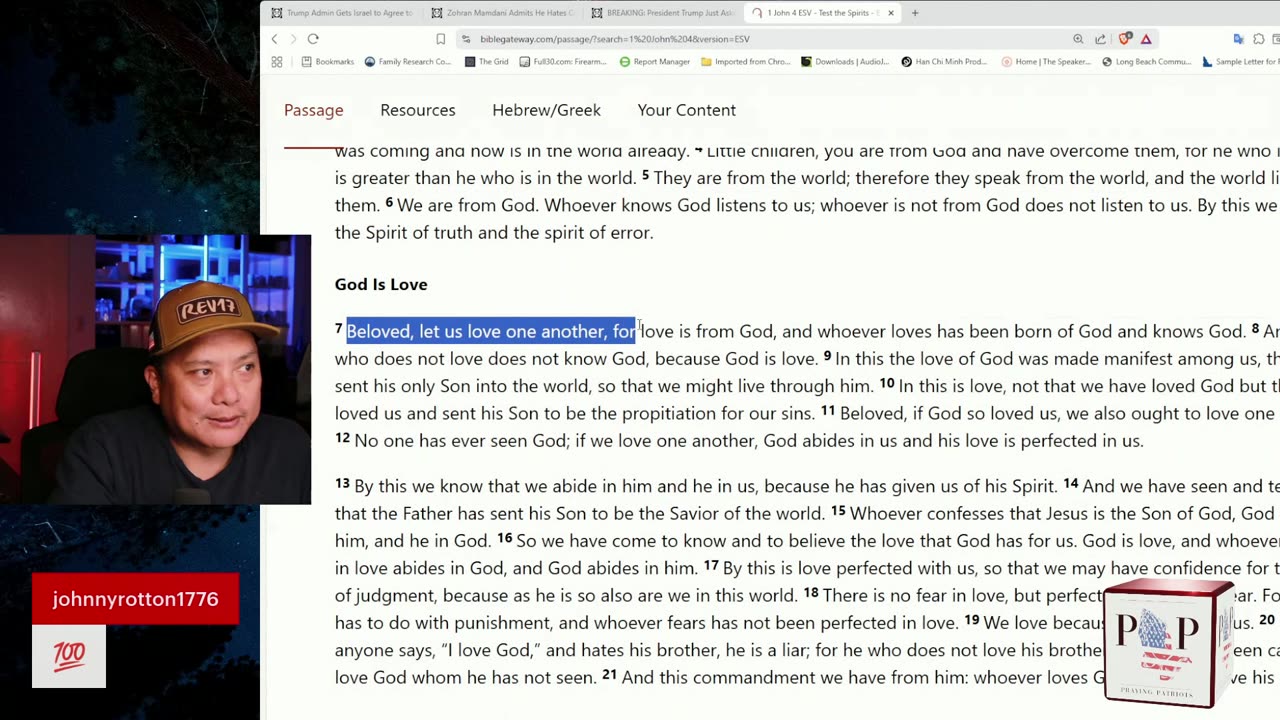Open the Sample Letter bookmark
The height and width of the screenshot is (720, 1280).
coord(1240,62)
